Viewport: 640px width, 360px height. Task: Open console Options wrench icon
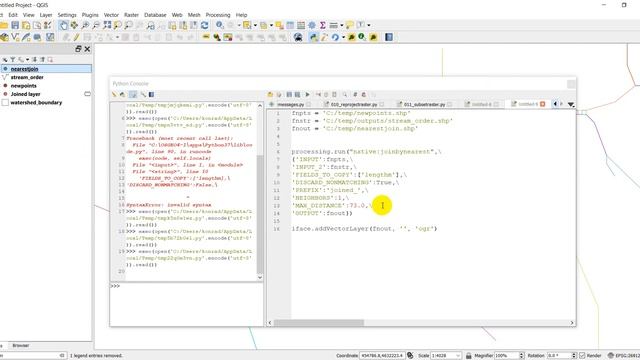(x=143, y=95)
